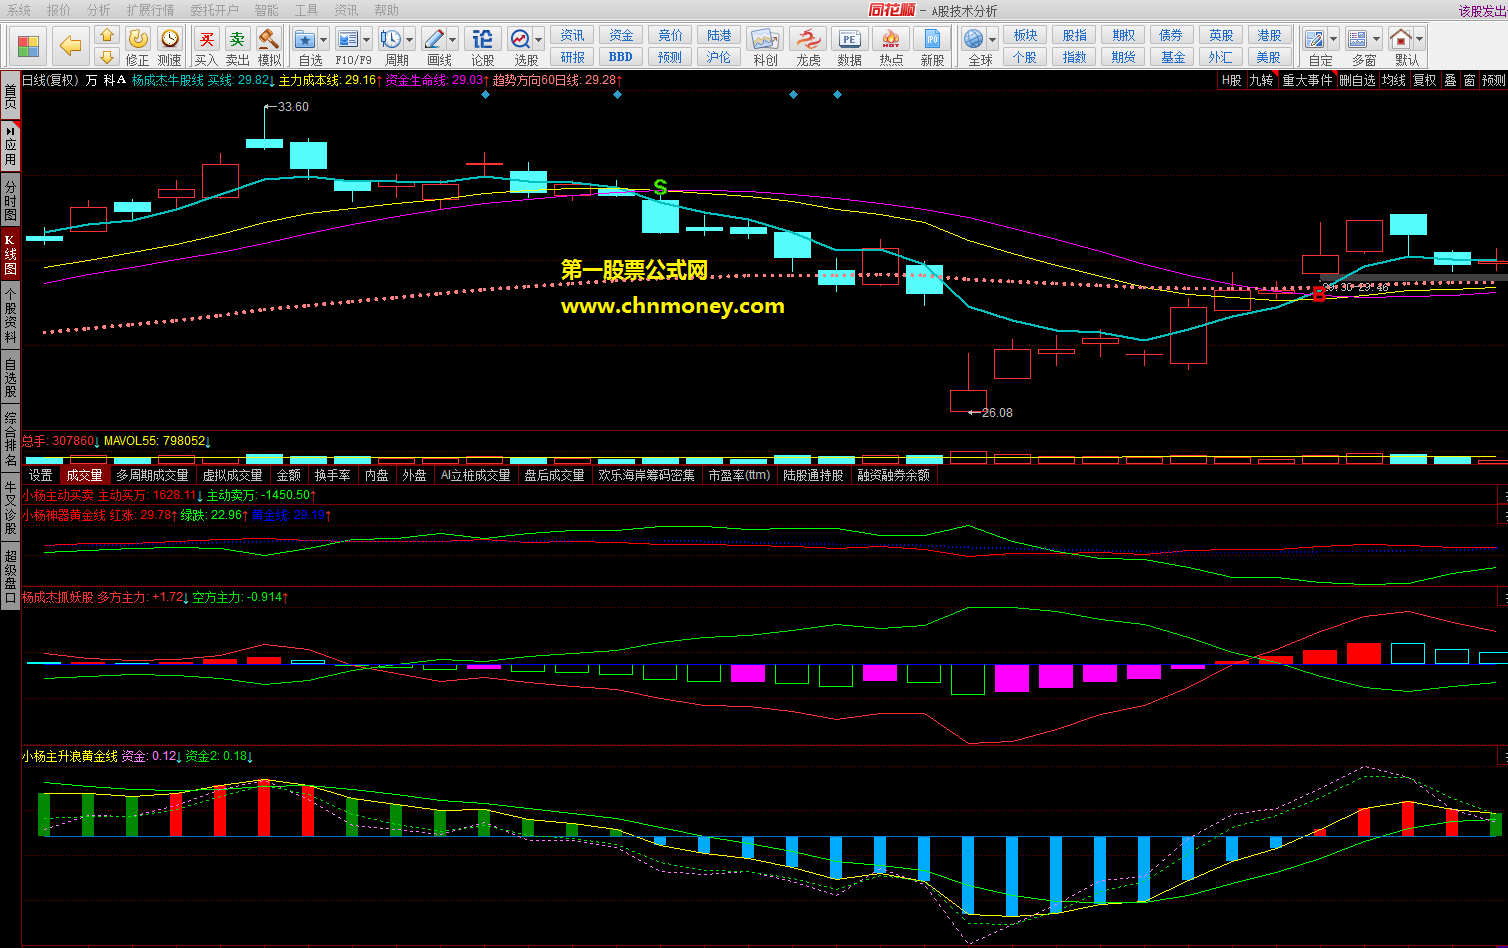Toggle the 预测 forecast option
The width and height of the screenshot is (1508, 948).
click(x=1493, y=80)
